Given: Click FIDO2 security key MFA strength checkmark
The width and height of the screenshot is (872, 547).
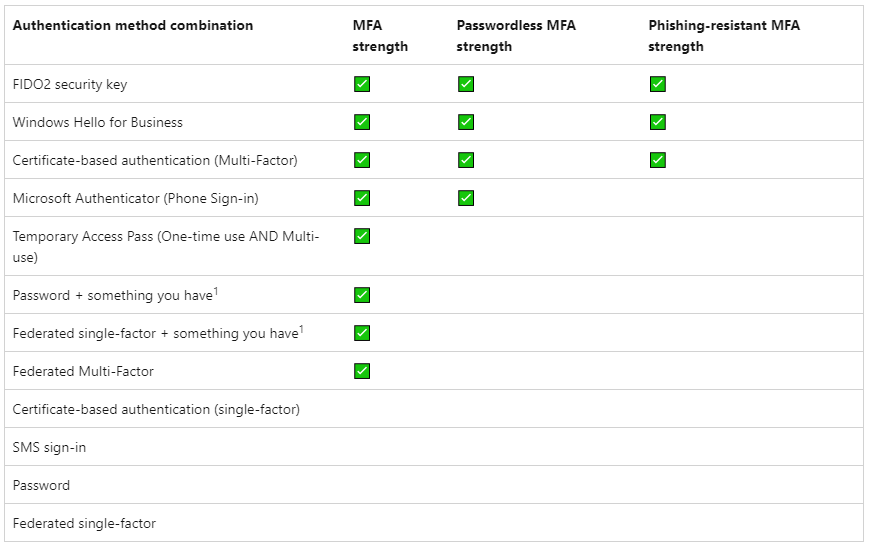Looking at the screenshot, I should click(x=362, y=84).
